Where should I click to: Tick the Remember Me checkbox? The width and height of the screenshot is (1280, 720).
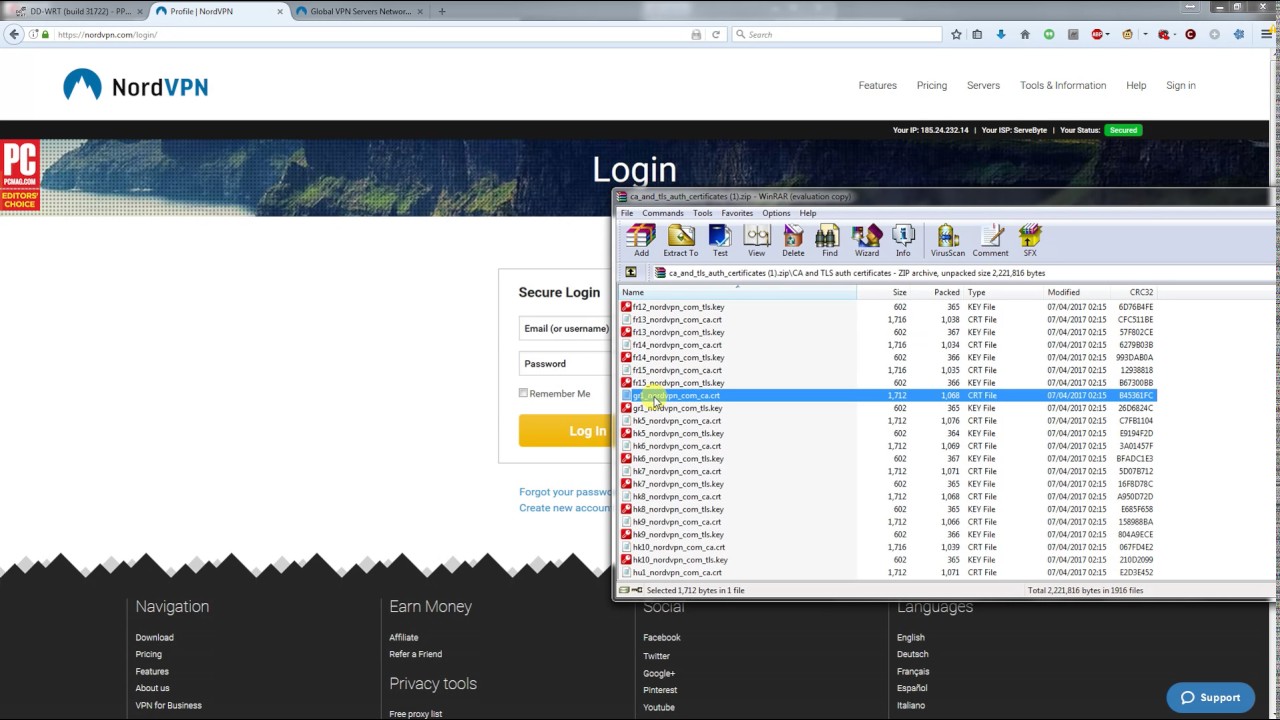coord(523,393)
